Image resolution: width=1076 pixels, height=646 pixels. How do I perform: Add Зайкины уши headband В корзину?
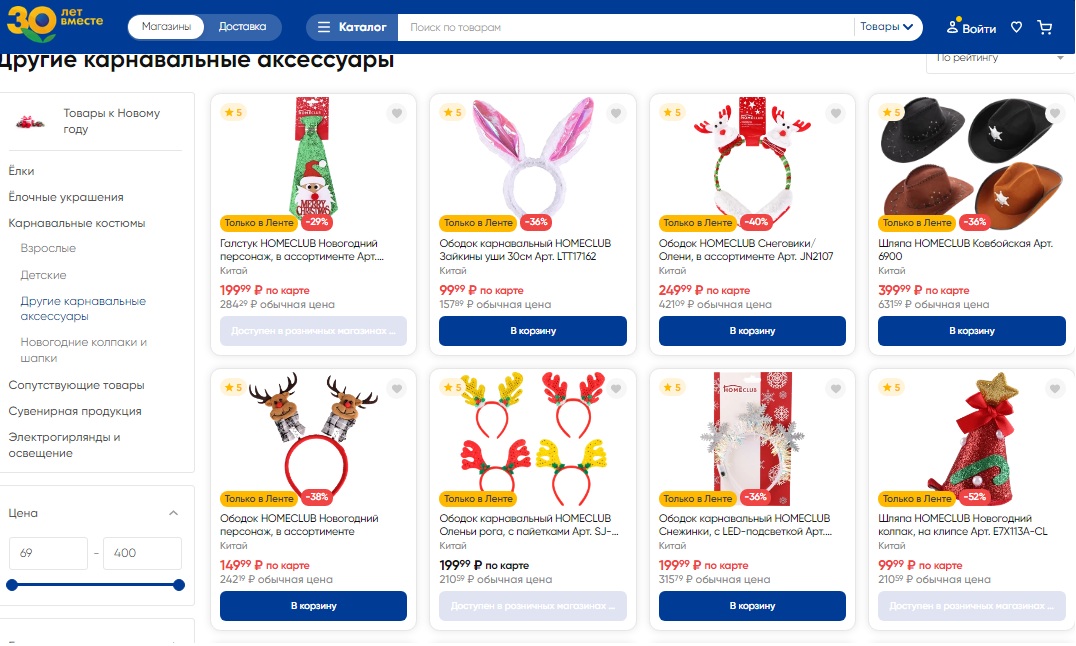coord(533,331)
